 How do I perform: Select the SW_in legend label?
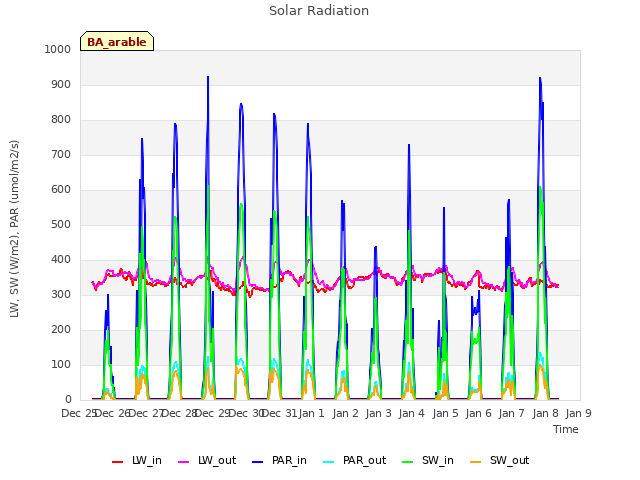point(438,461)
